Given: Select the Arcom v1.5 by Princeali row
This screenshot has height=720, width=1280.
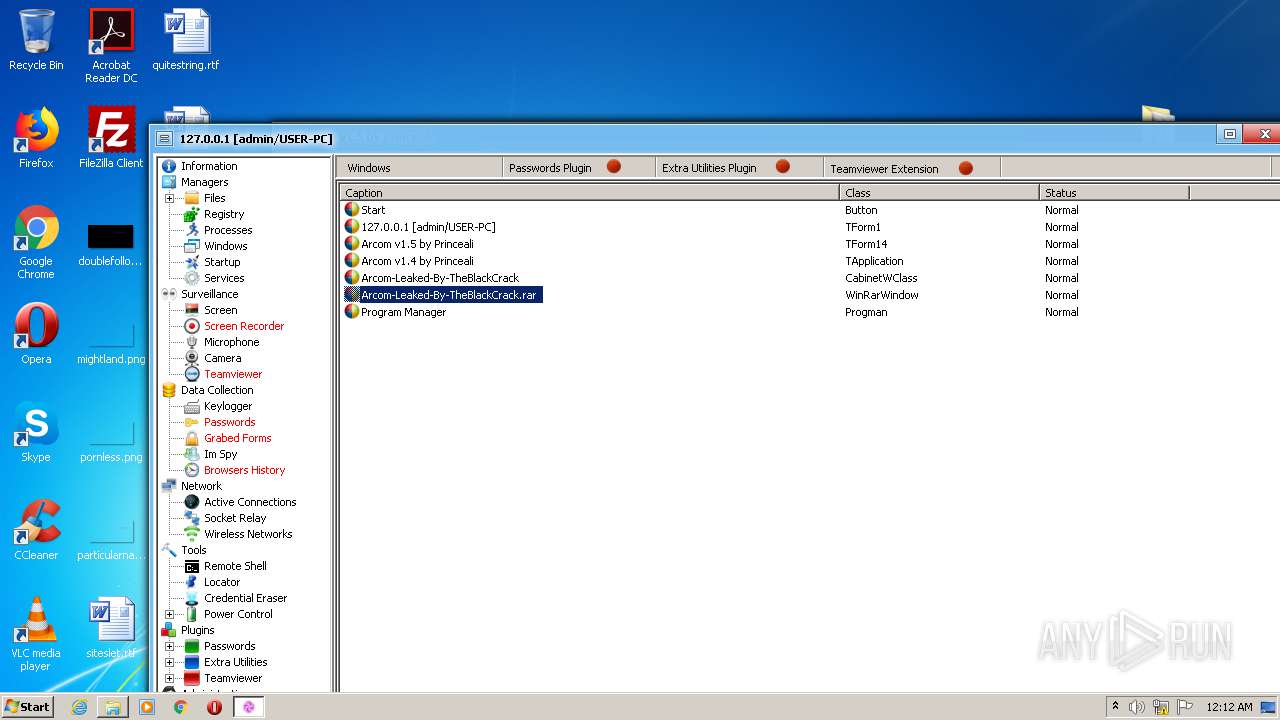Looking at the screenshot, I should [808, 244].
